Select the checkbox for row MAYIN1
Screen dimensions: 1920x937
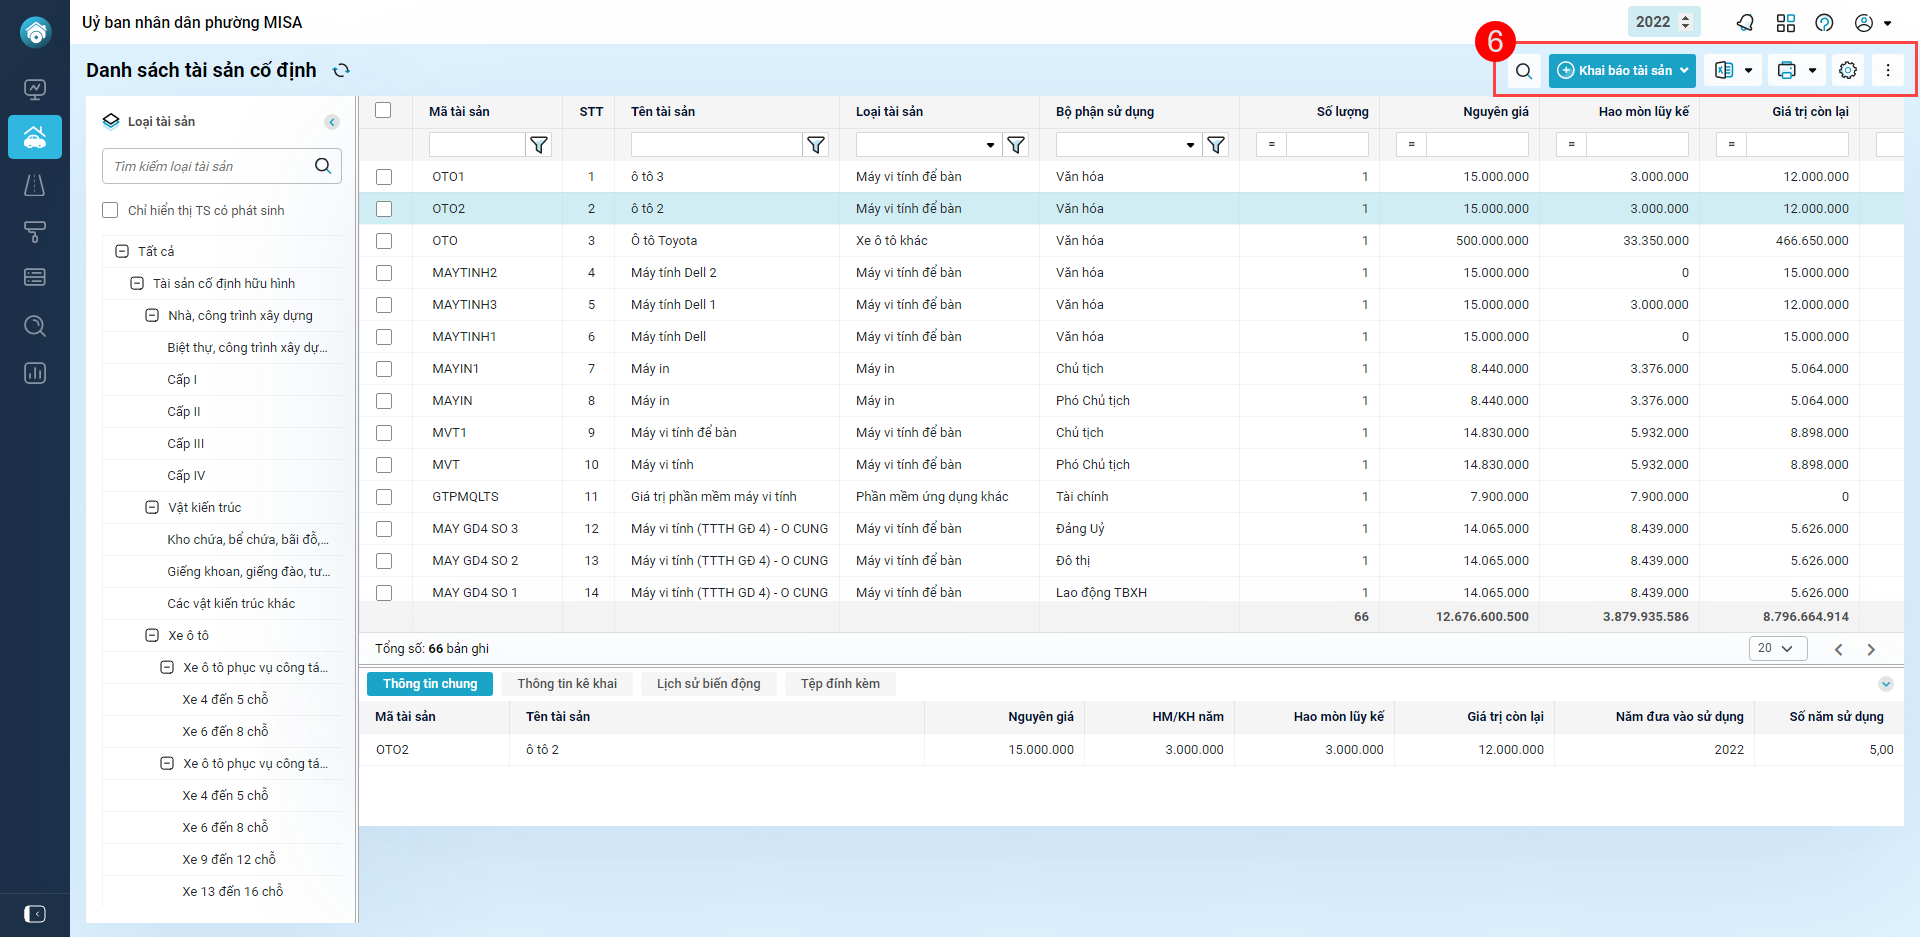click(x=384, y=369)
